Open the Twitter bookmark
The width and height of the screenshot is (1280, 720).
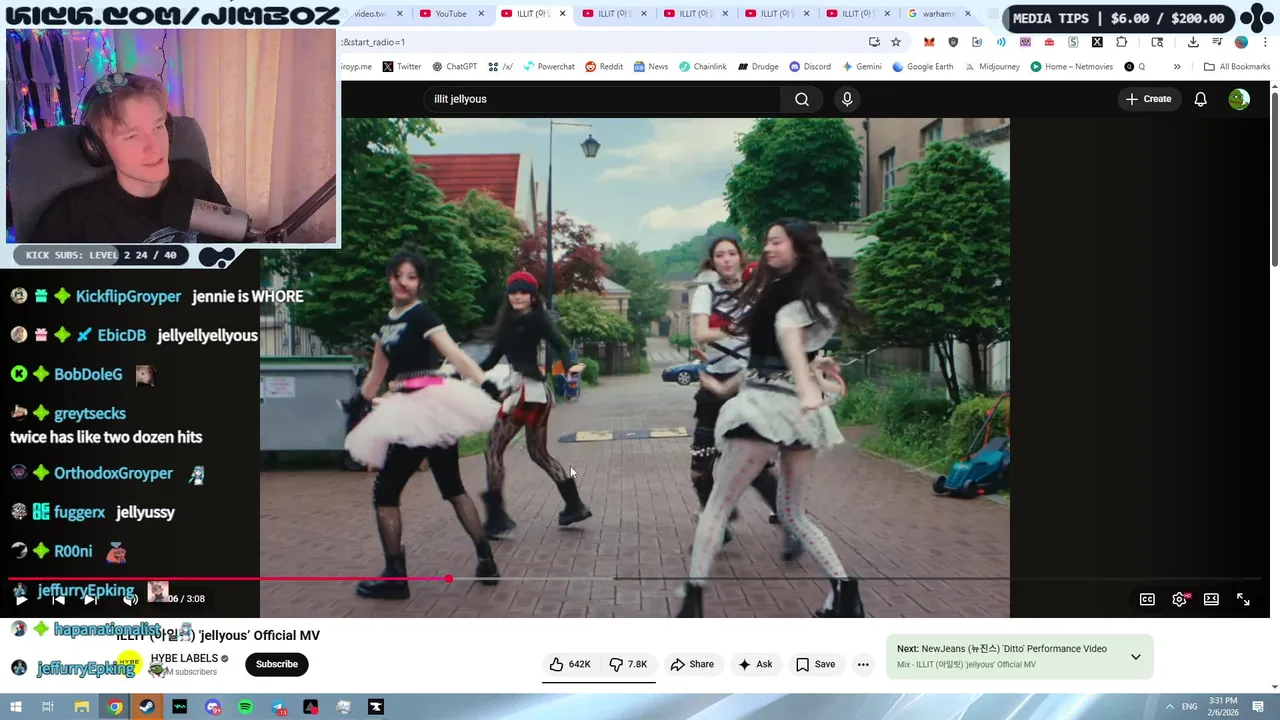tap(401, 67)
